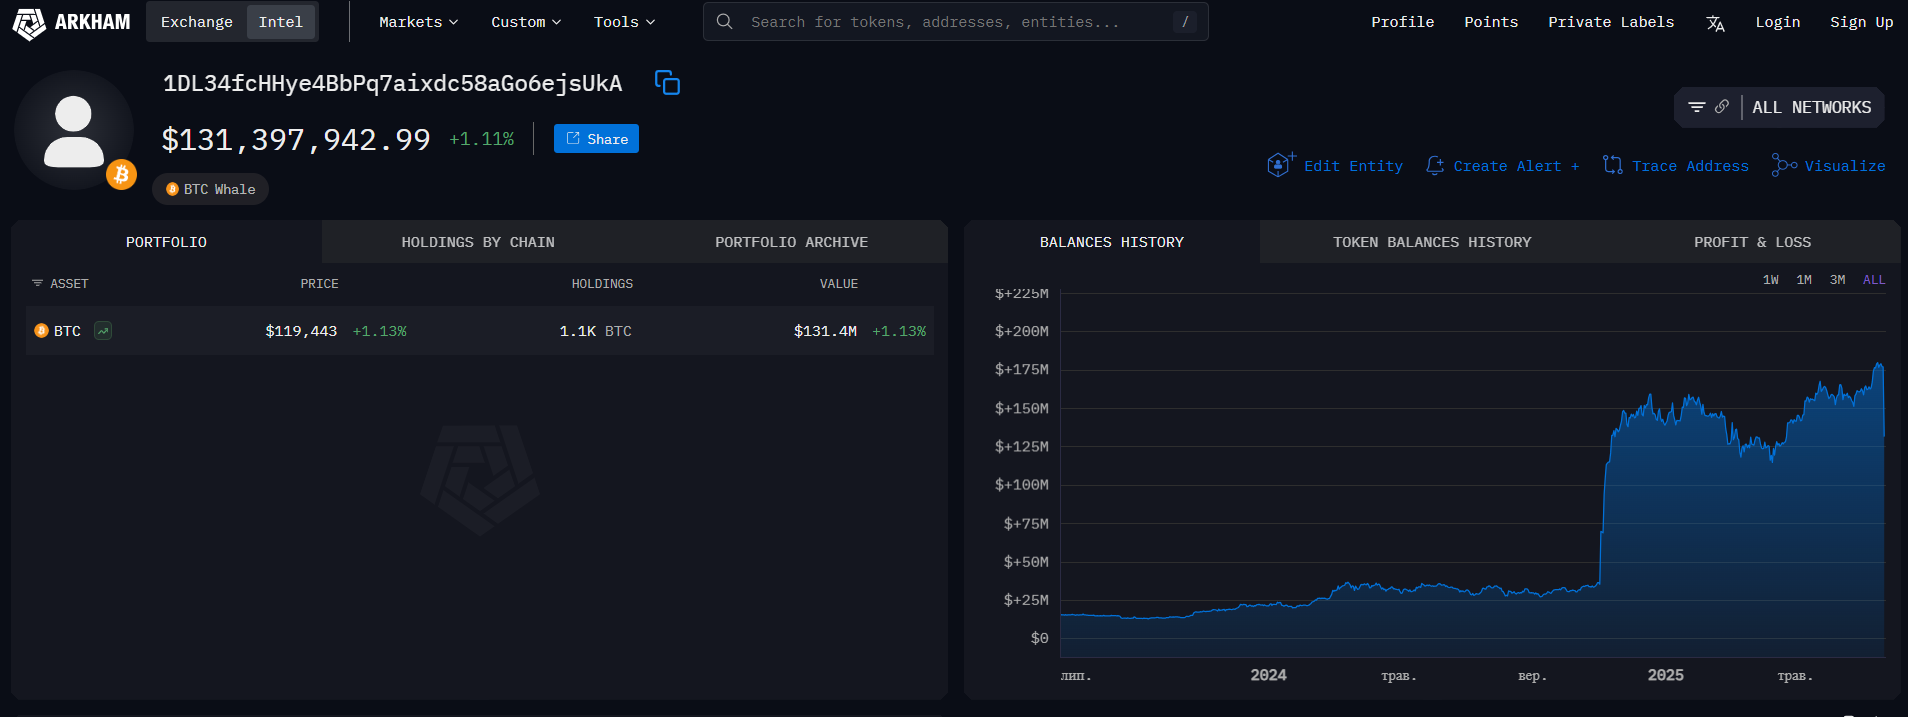Click the language translate icon
Image resolution: width=1908 pixels, height=717 pixels.
[1715, 23]
